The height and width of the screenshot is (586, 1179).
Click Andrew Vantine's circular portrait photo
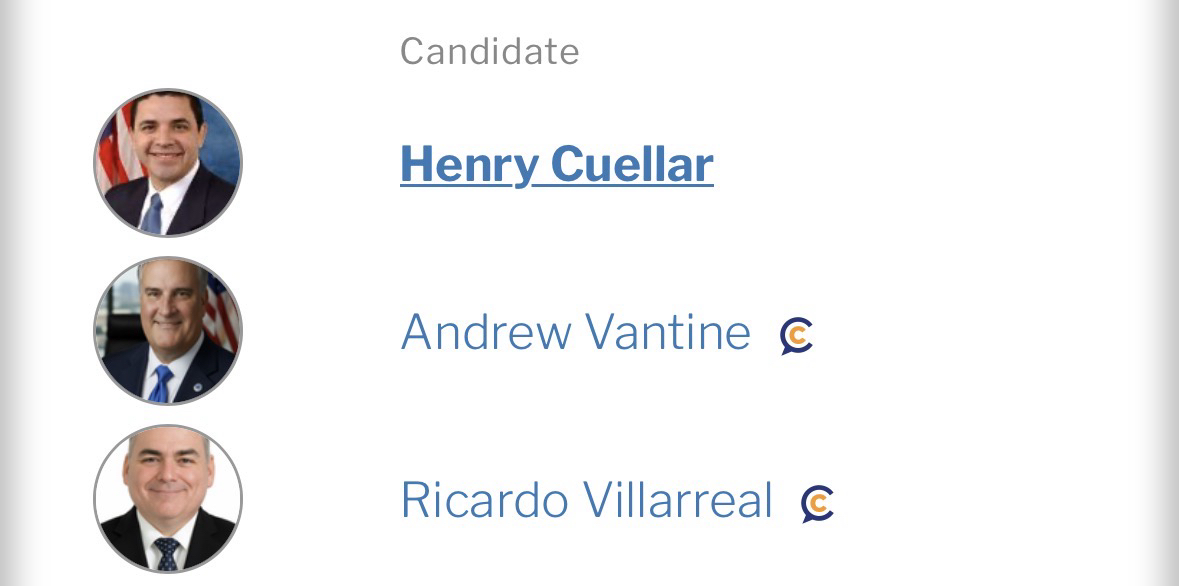[x=168, y=331]
